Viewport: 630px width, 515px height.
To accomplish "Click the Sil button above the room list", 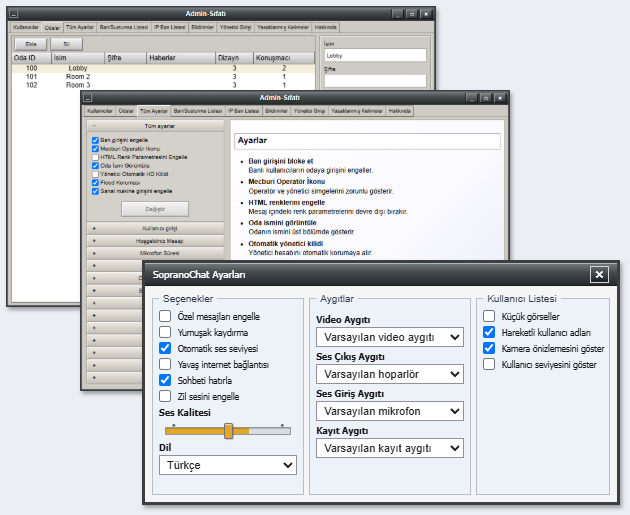I will coord(67,44).
